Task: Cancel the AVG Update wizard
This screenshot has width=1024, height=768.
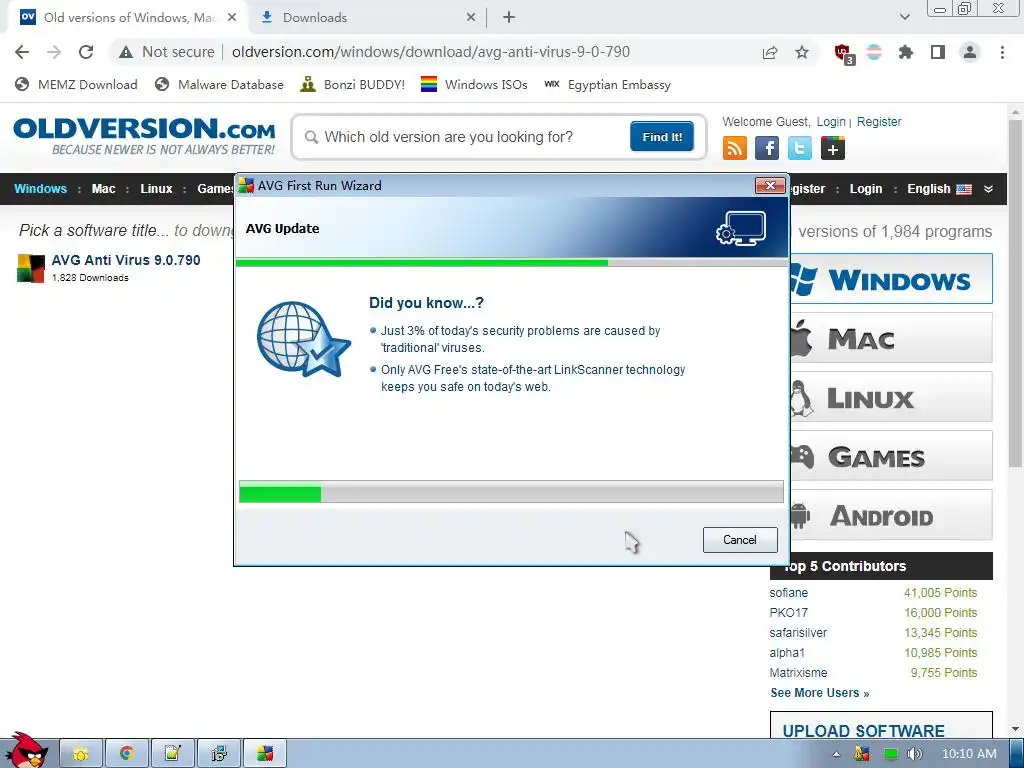Action: [740, 540]
